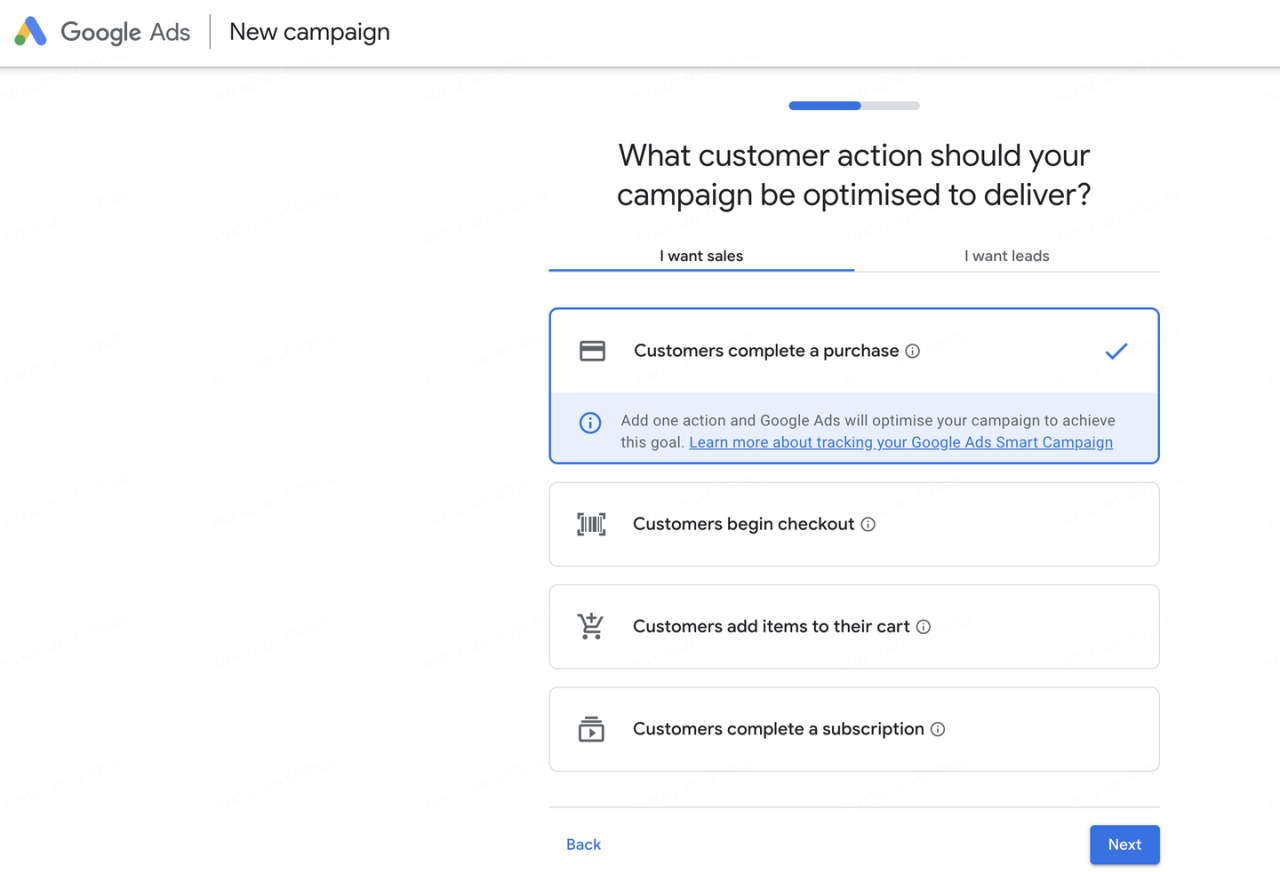This screenshot has width=1280, height=872.
Task: Click the barcode checkout icon
Action: [591, 524]
